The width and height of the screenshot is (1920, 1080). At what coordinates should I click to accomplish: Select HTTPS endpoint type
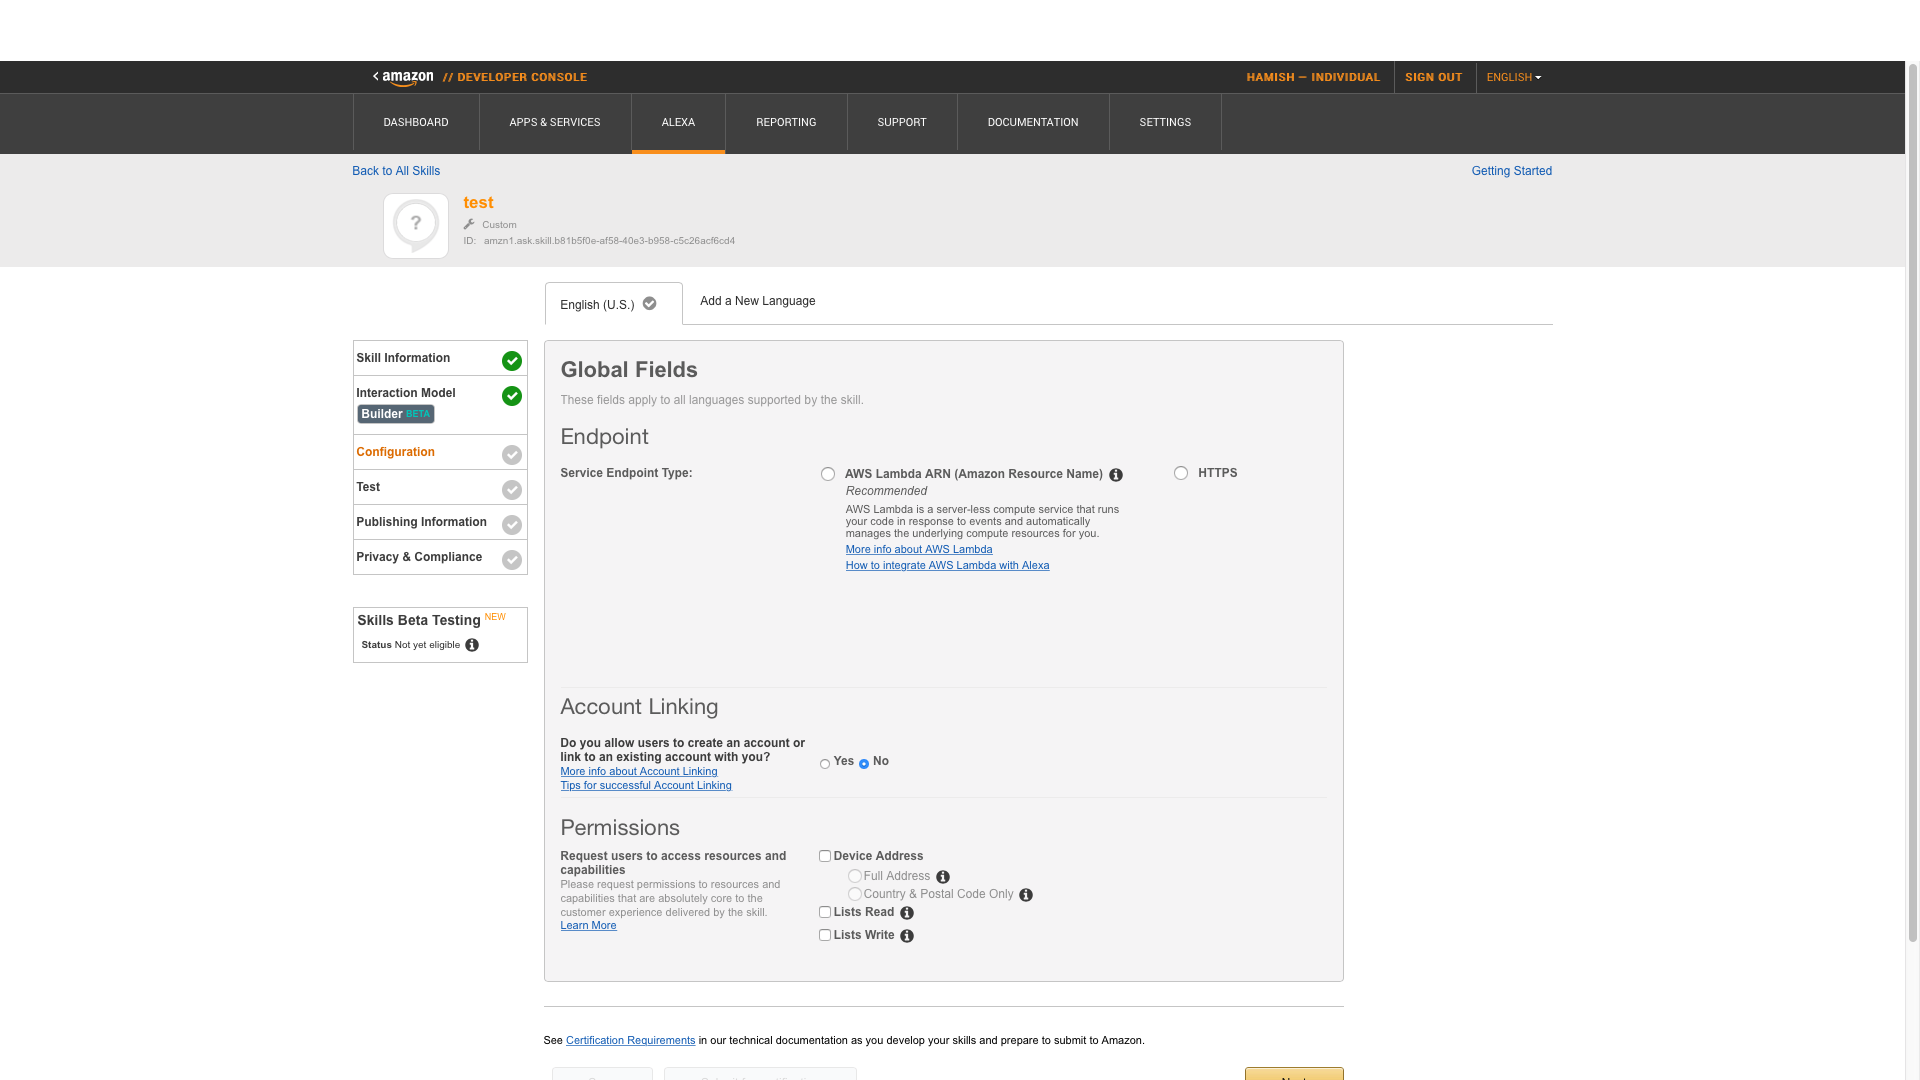click(1181, 473)
